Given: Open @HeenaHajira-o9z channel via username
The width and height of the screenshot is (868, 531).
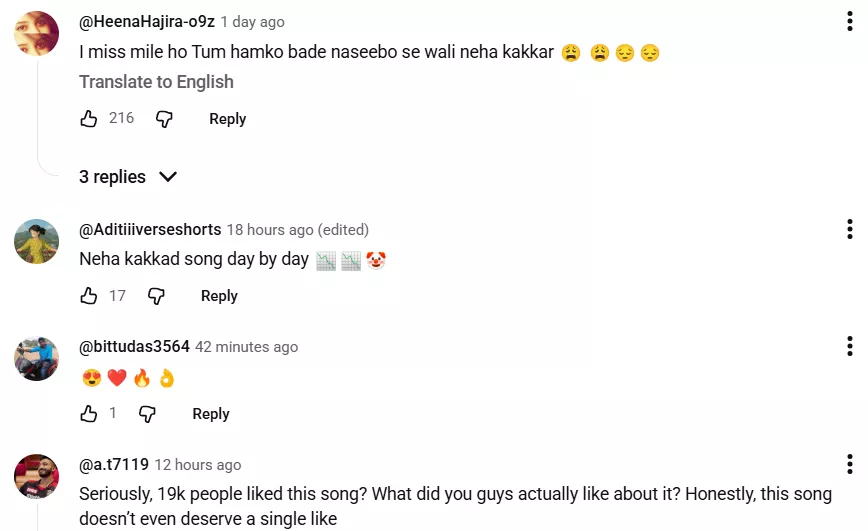Looking at the screenshot, I should tap(146, 22).
